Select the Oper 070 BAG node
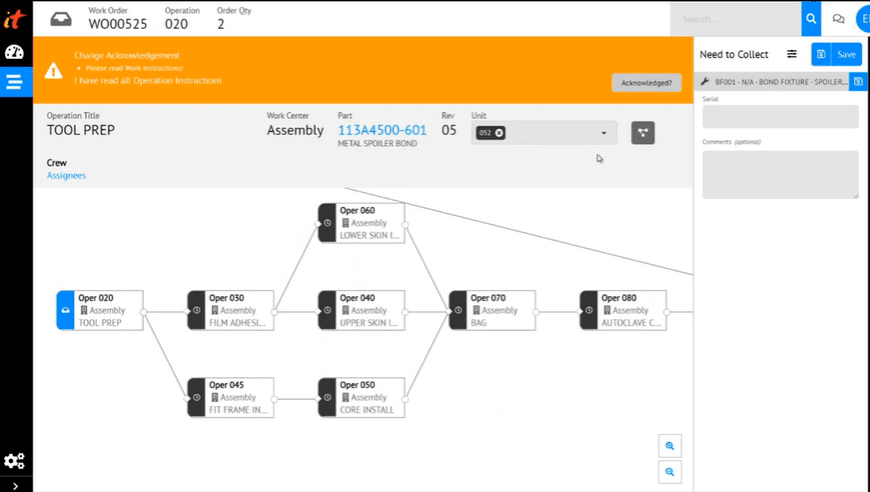870x492 pixels. pos(492,310)
